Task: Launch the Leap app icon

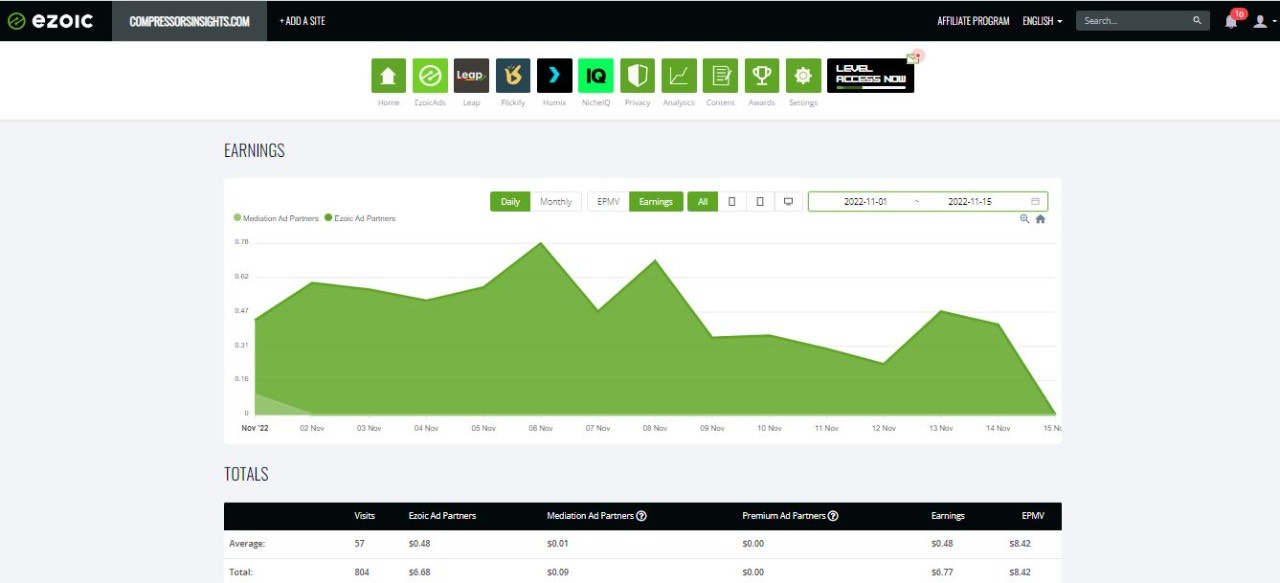Action: tap(471, 75)
